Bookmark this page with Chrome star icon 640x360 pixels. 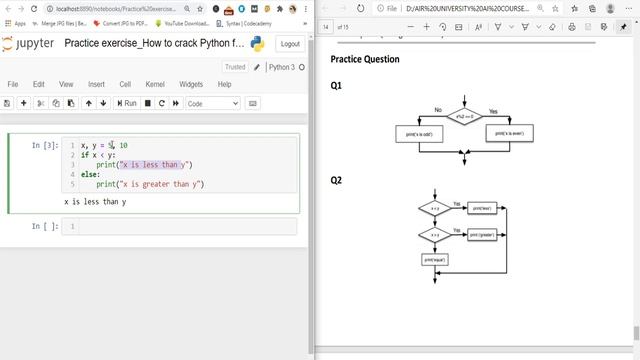[200, 9]
